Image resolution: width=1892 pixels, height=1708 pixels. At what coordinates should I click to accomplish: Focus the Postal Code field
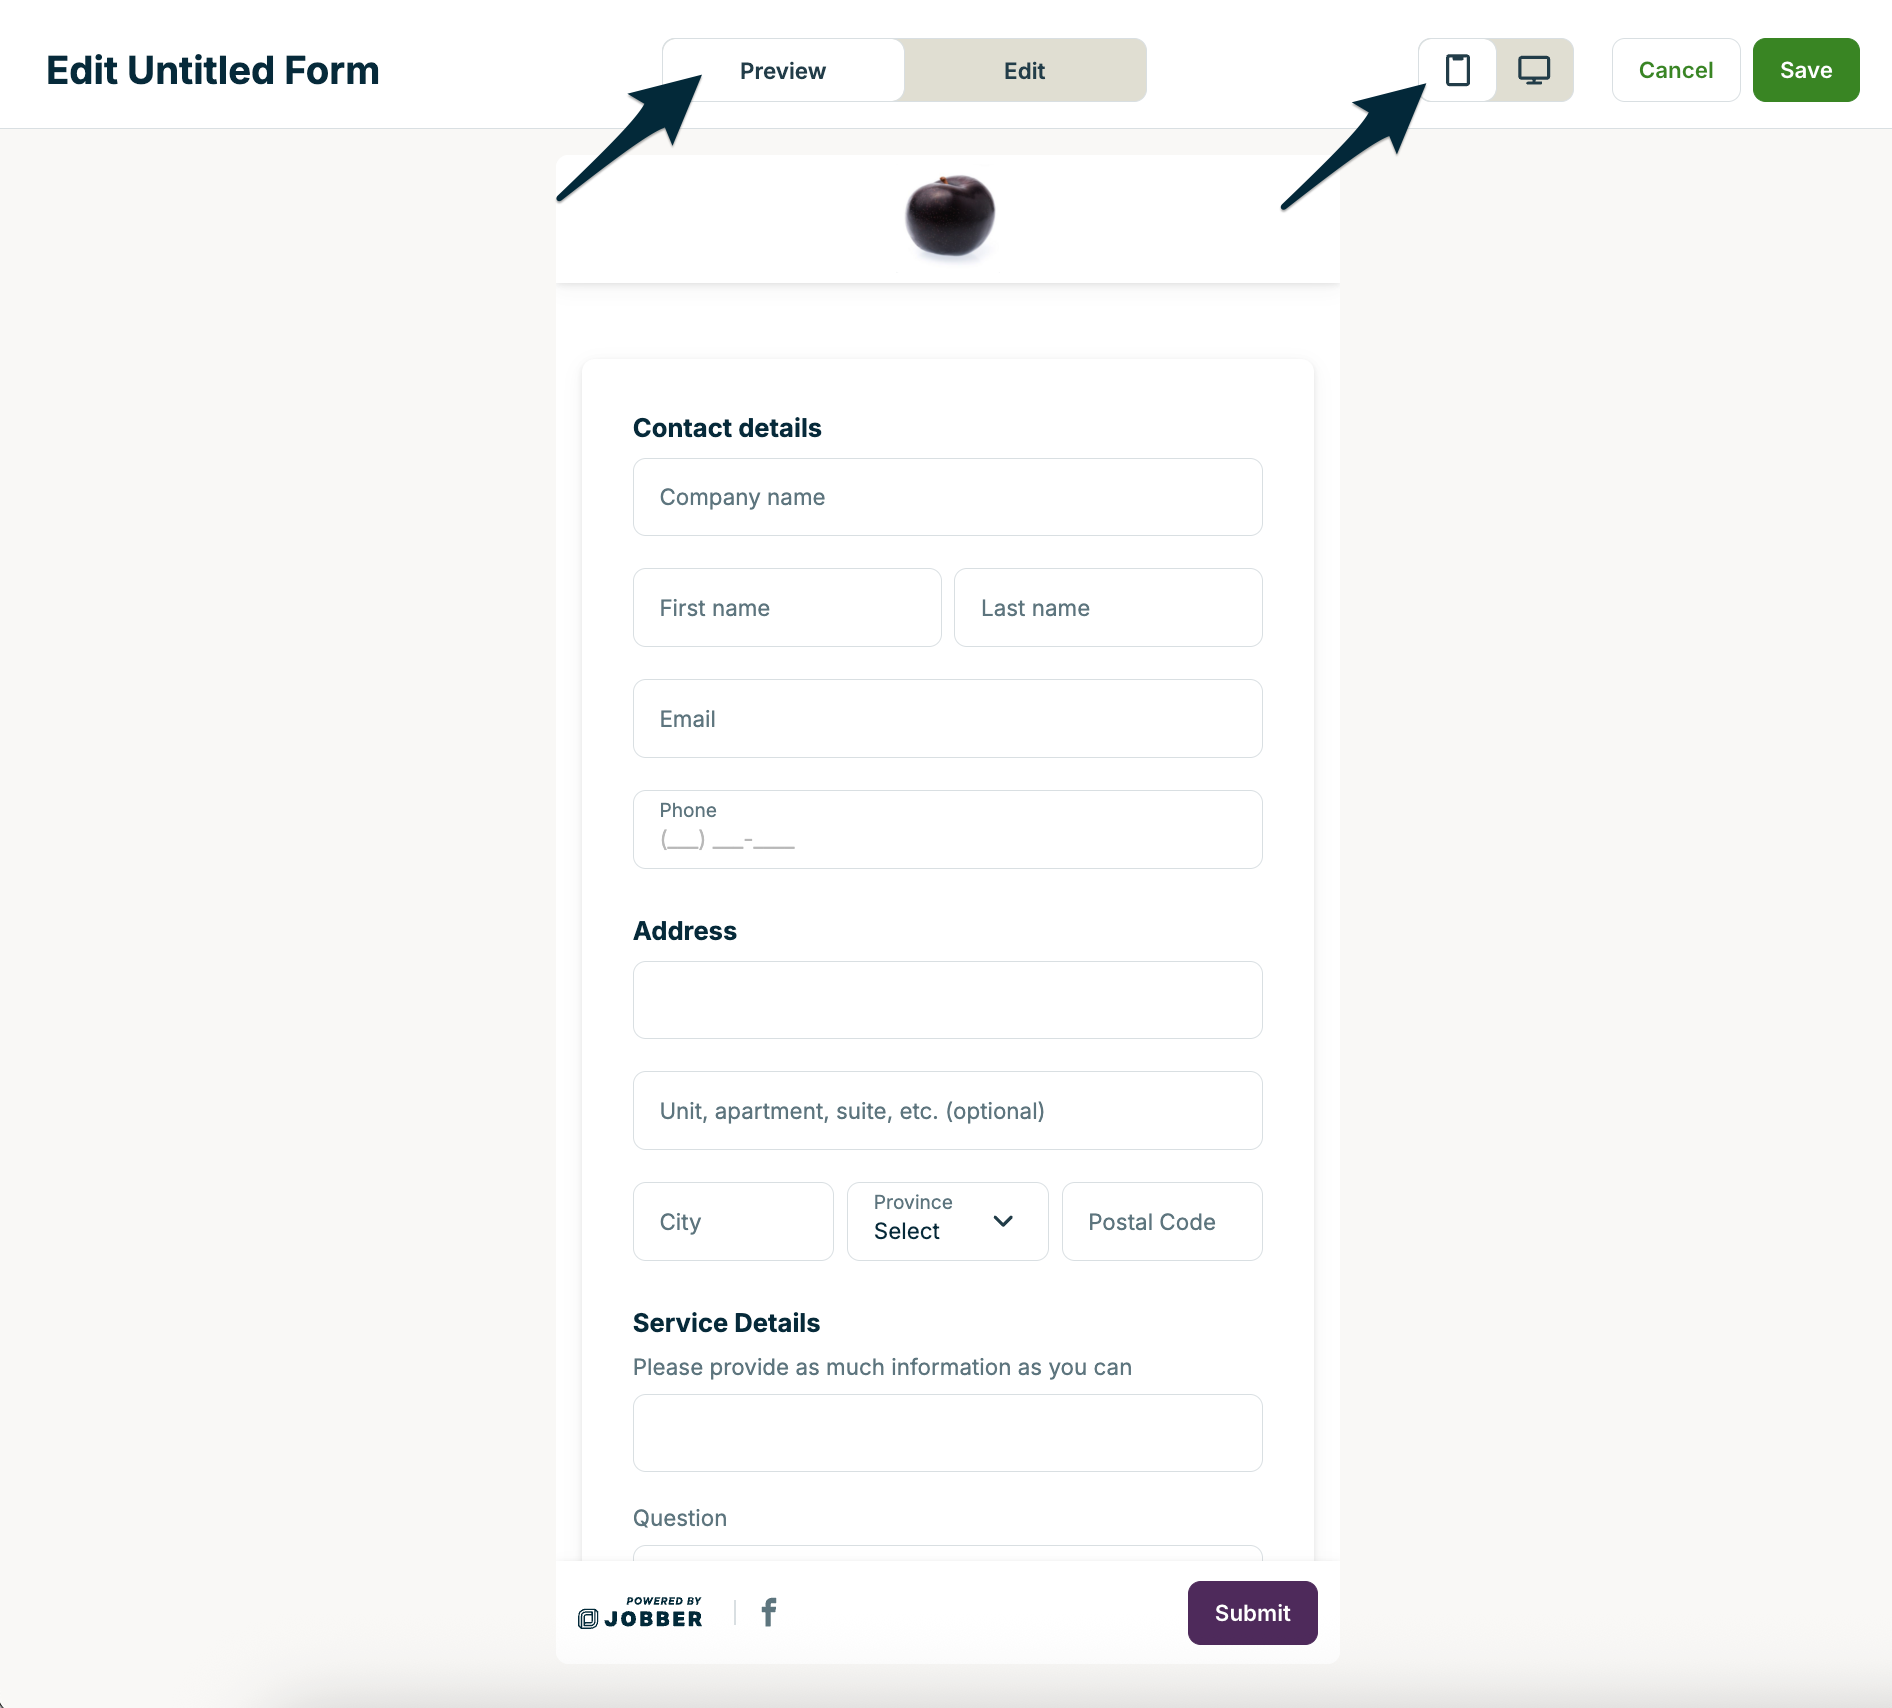tap(1161, 1222)
